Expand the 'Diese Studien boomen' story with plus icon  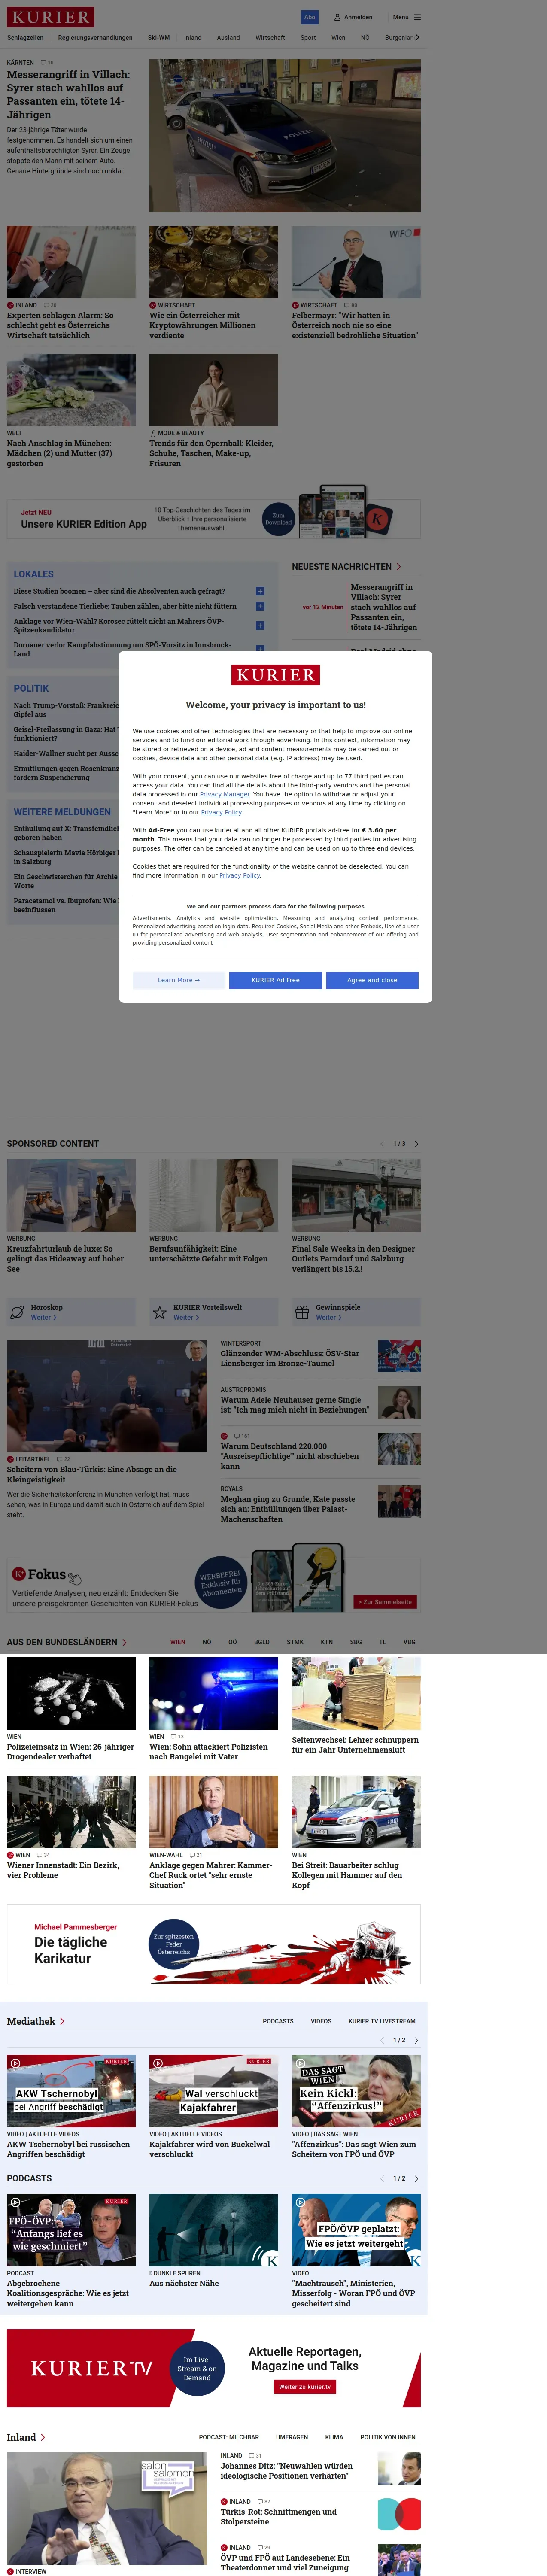click(x=260, y=591)
